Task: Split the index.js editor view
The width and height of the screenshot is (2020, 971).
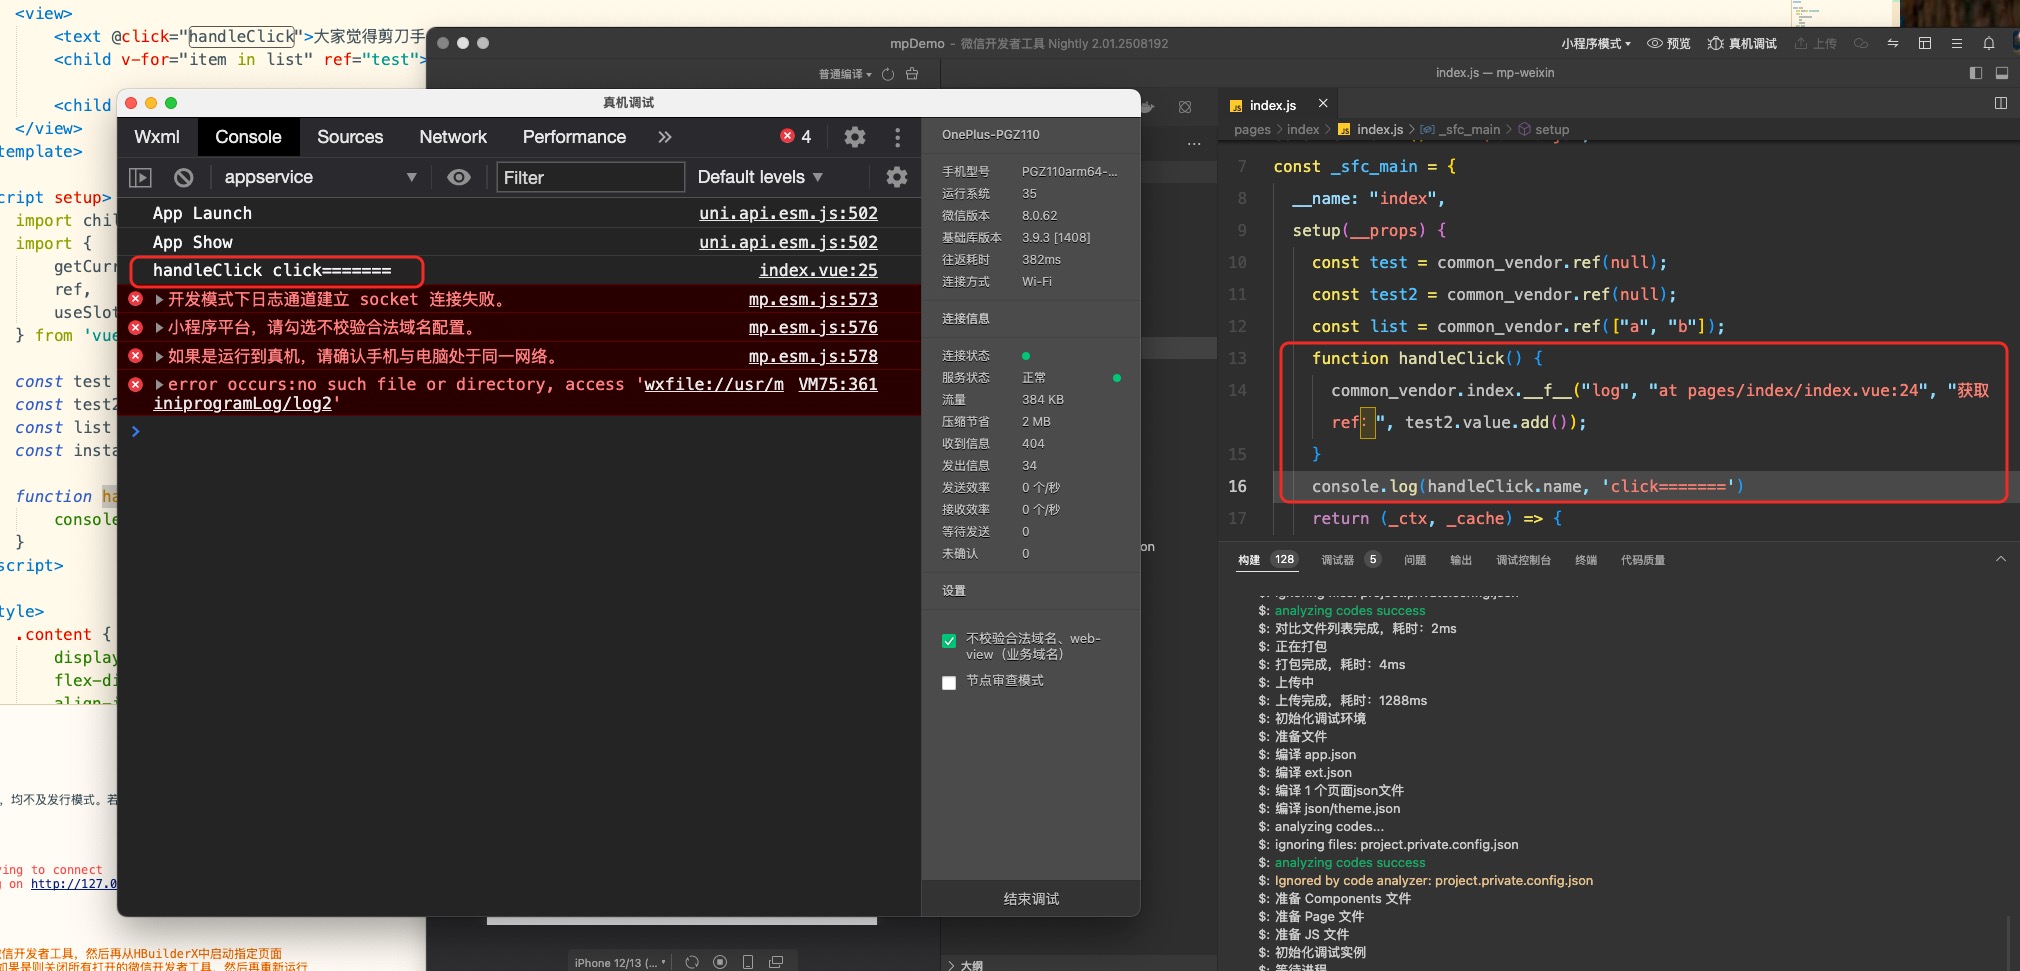Action: (x=2000, y=103)
